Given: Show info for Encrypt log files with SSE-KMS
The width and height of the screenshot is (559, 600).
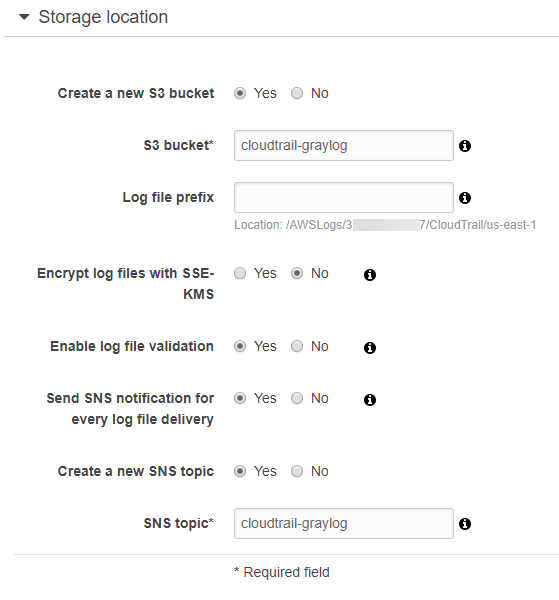Looking at the screenshot, I should 370,275.
